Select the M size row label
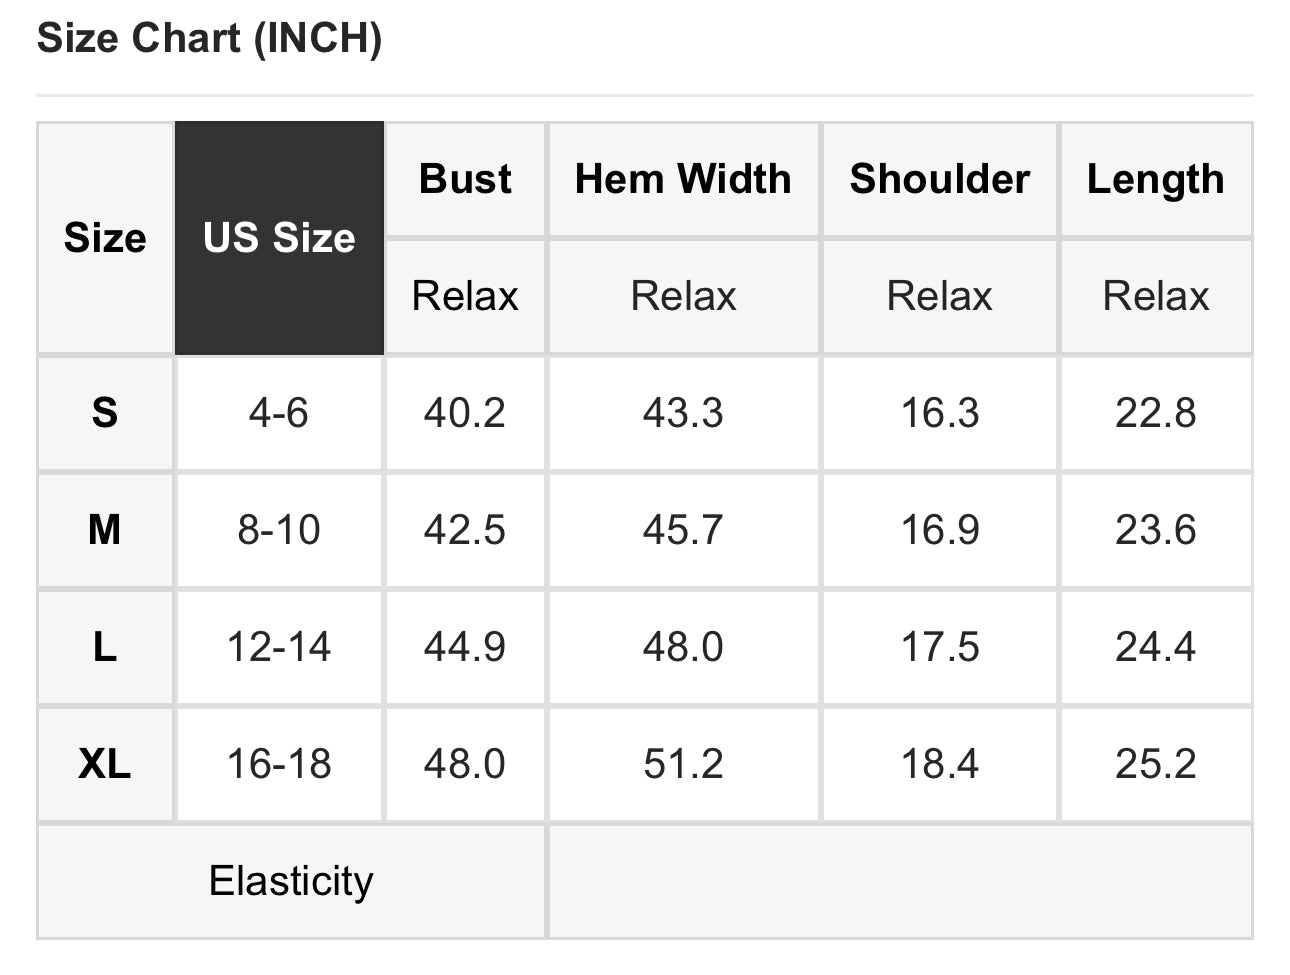Screen dimensions: 1290x975 click(x=105, y=529)
